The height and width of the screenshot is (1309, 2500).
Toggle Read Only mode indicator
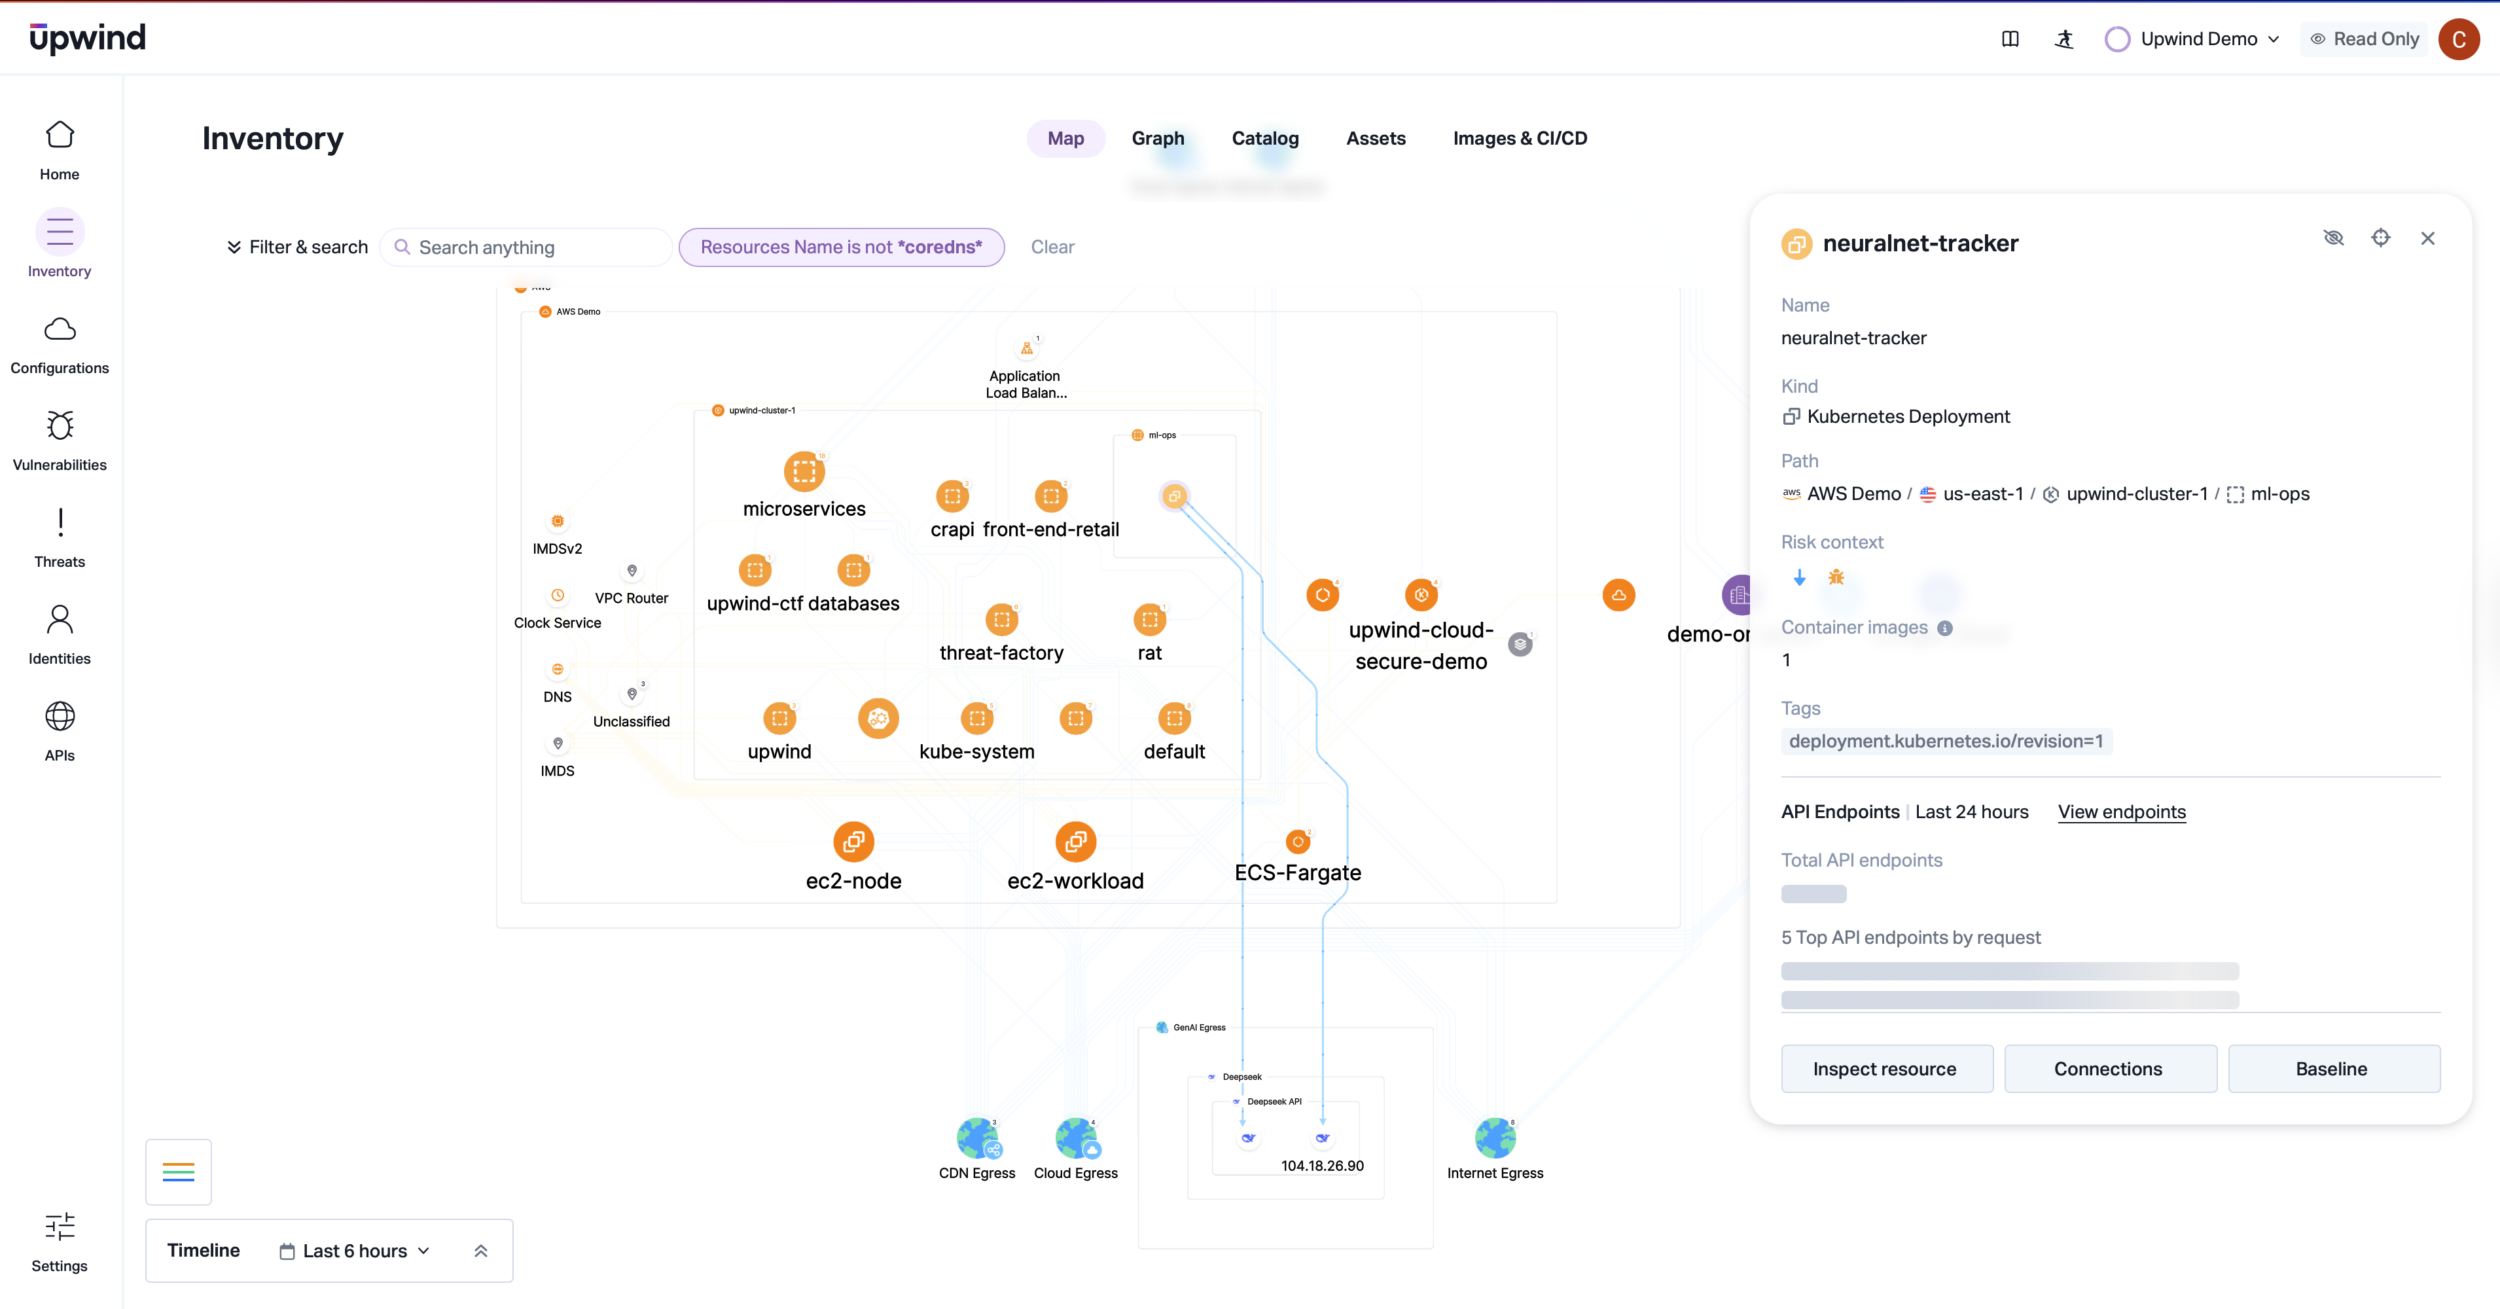pyautogui.click(x=2364, y=39)
